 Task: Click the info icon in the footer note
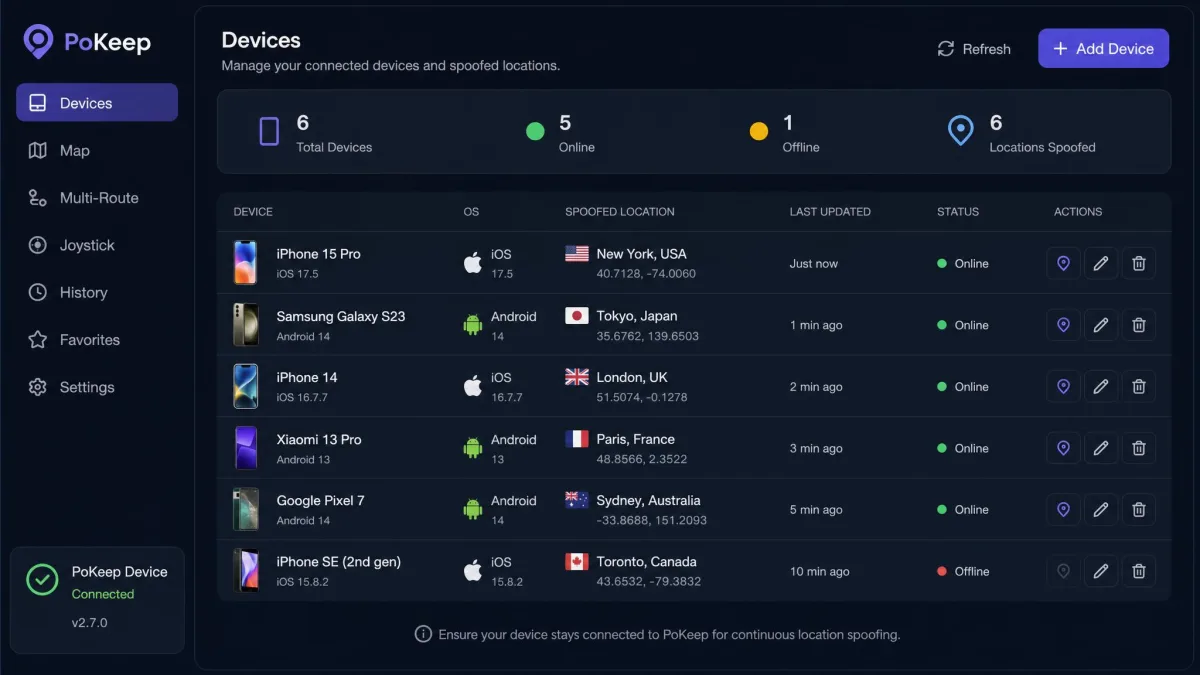(x=423, y=634)
